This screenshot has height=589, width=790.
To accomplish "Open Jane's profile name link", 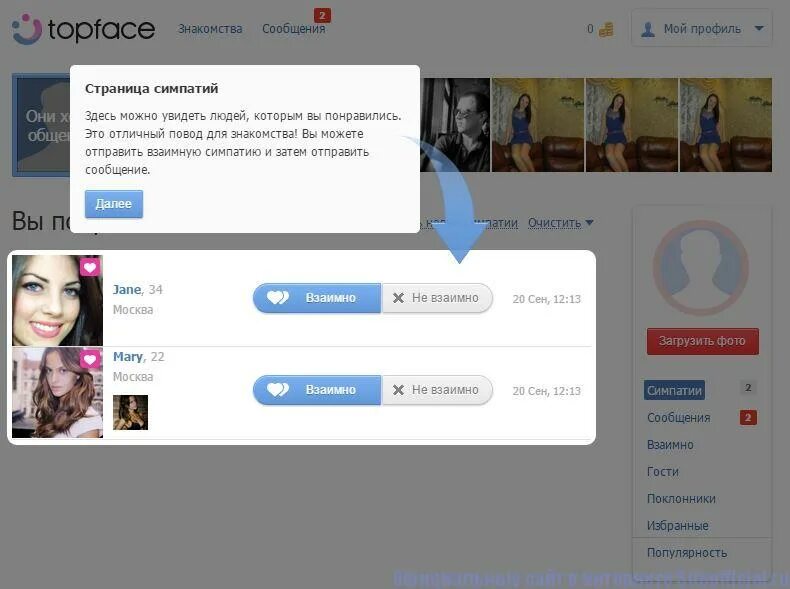I will point(127,290).
